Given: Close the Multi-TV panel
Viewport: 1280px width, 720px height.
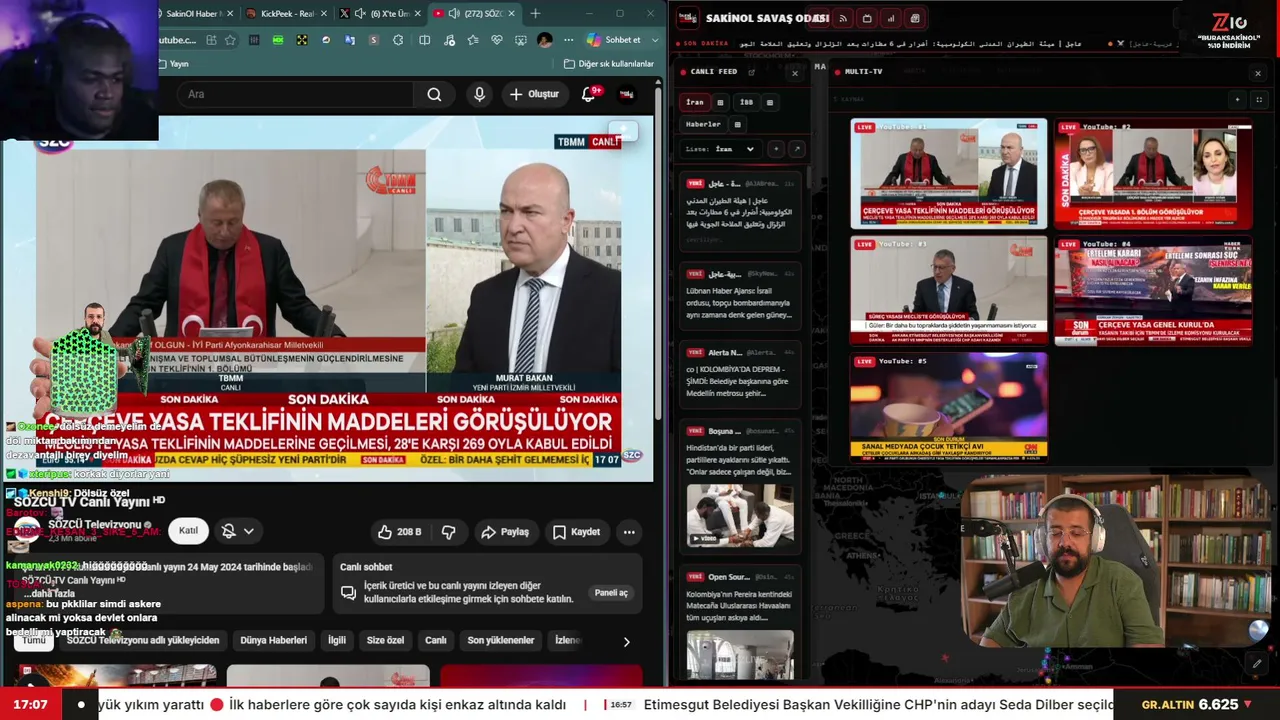Looking at the screenshot, I should coord(1258,73).
